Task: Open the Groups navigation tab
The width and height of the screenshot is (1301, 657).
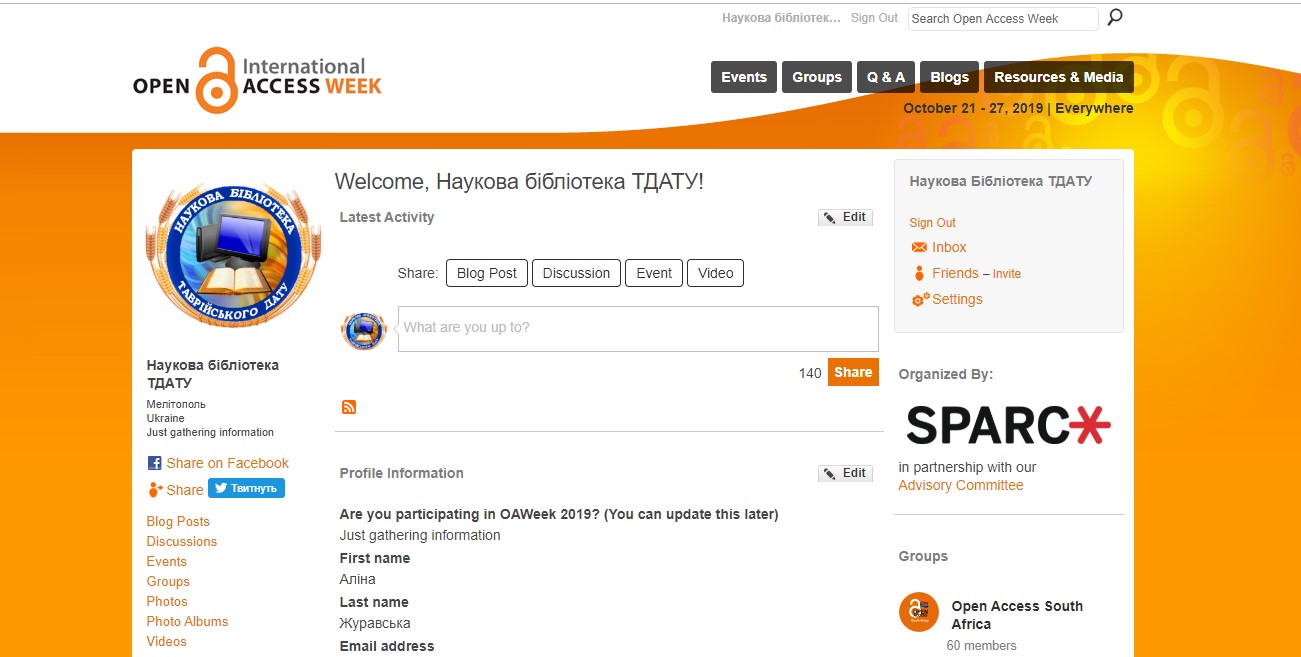Action: (817, 77)
